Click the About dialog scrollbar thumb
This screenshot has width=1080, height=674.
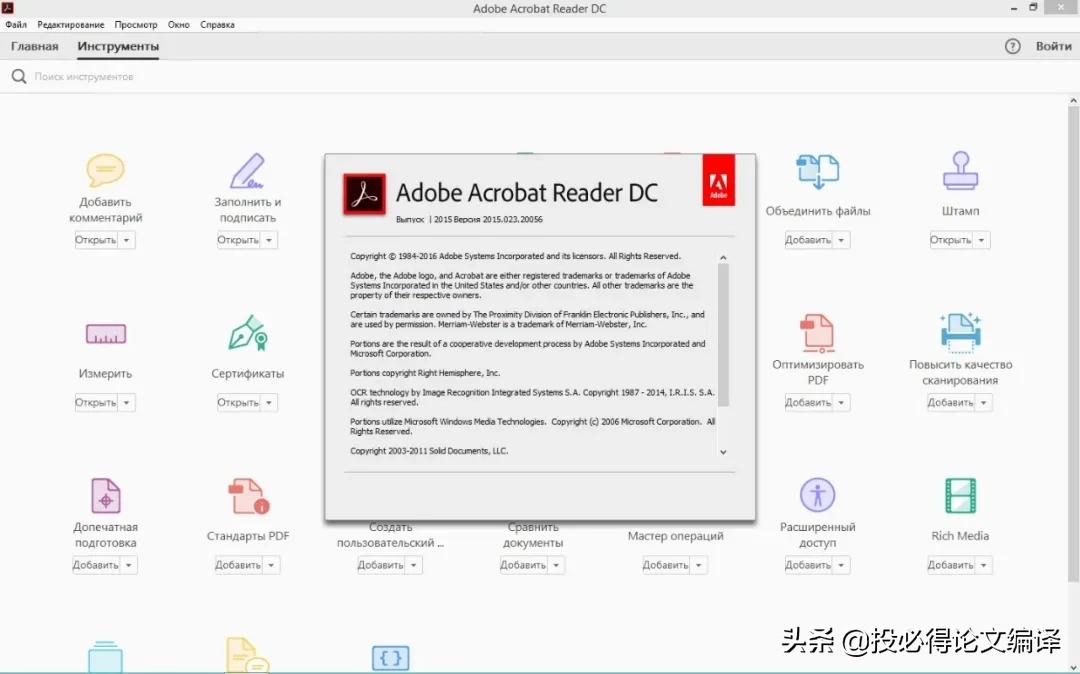tap(723, 335)
